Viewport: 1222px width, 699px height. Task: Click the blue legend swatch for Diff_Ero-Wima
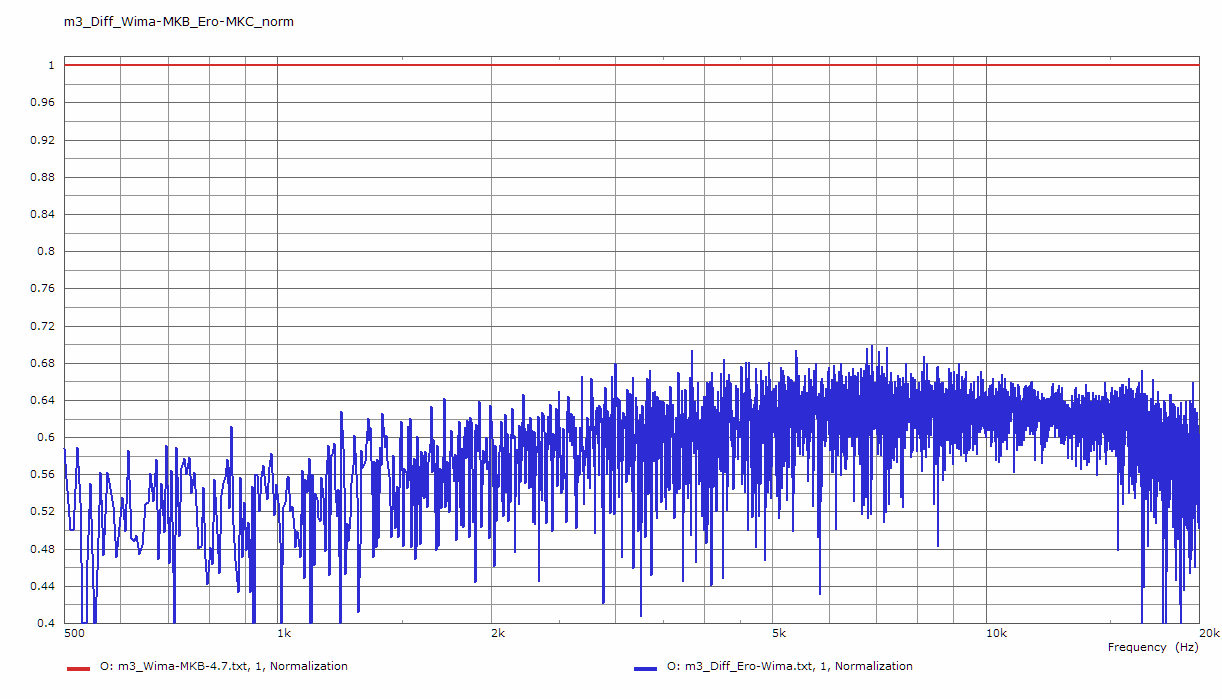pyautogui.click(x=645, y=667)
